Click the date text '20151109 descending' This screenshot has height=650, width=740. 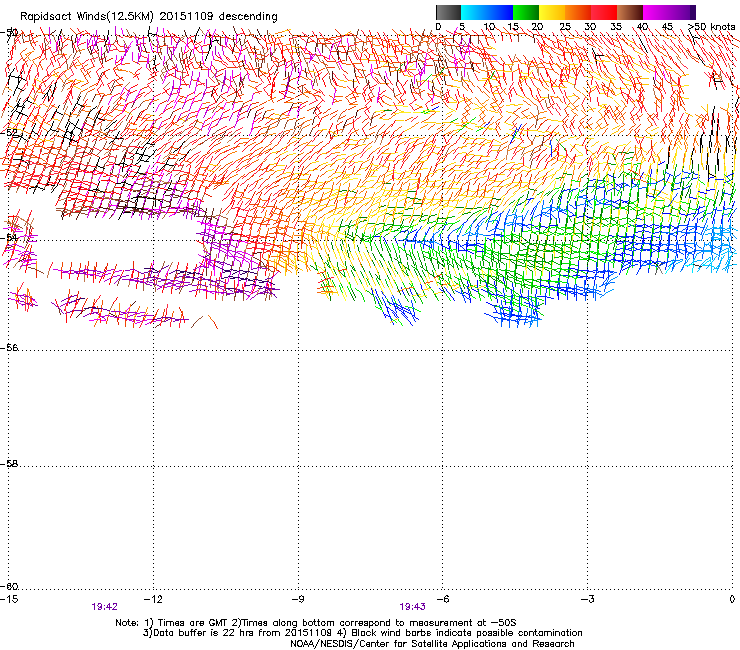pos(218,17)
